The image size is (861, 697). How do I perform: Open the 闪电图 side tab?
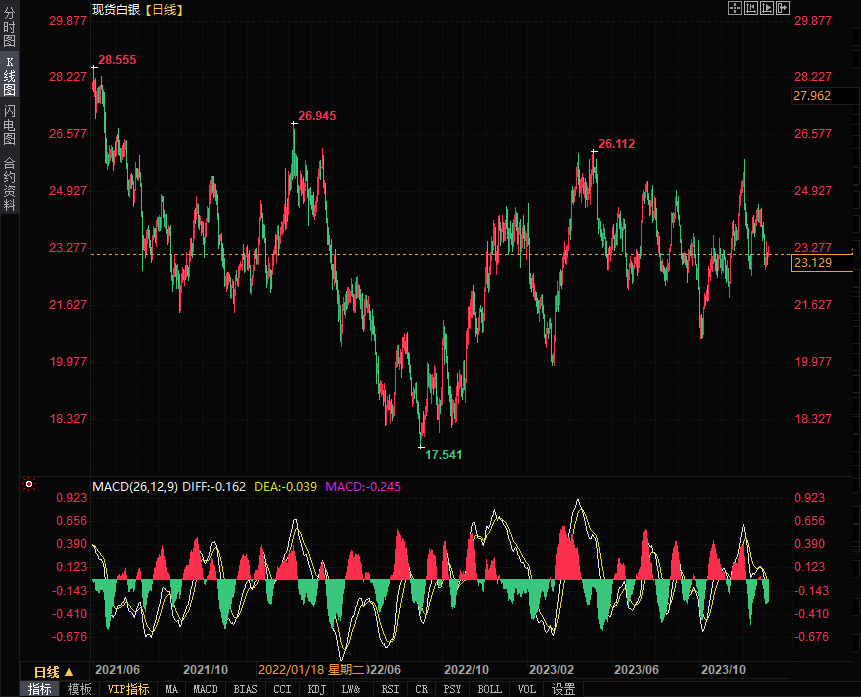9,125
